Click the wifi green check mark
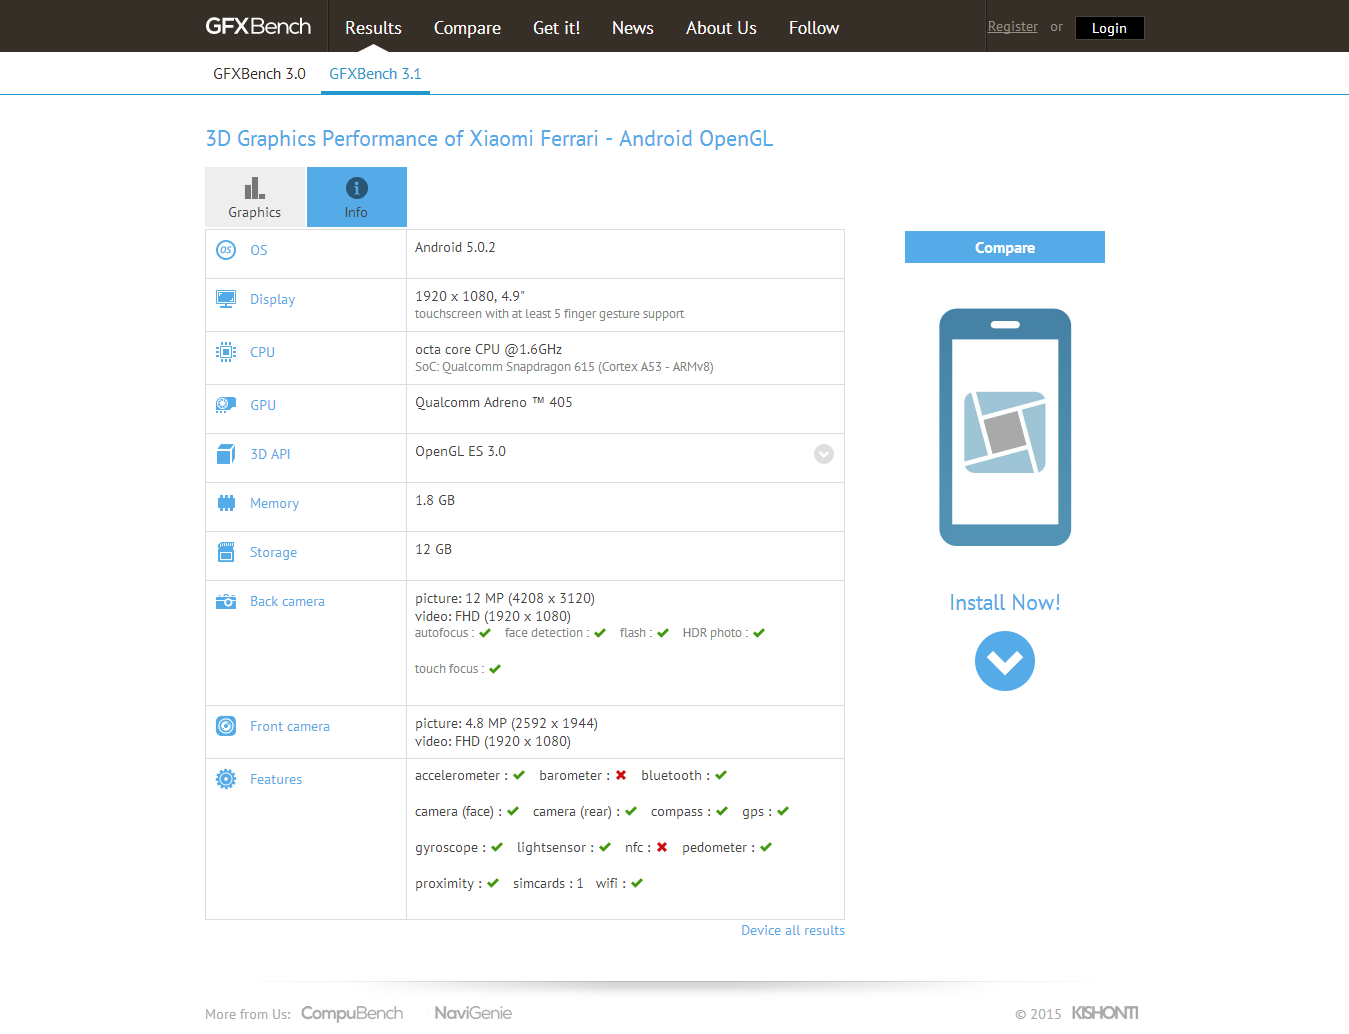The width and height of the screenshot is (1349, 1034). pyautogui.click(x=637, y=883)
